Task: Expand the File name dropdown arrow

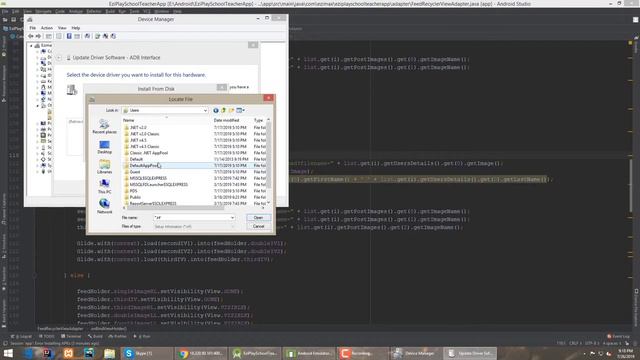Action: pyautogui.click(x=232, y=218)
